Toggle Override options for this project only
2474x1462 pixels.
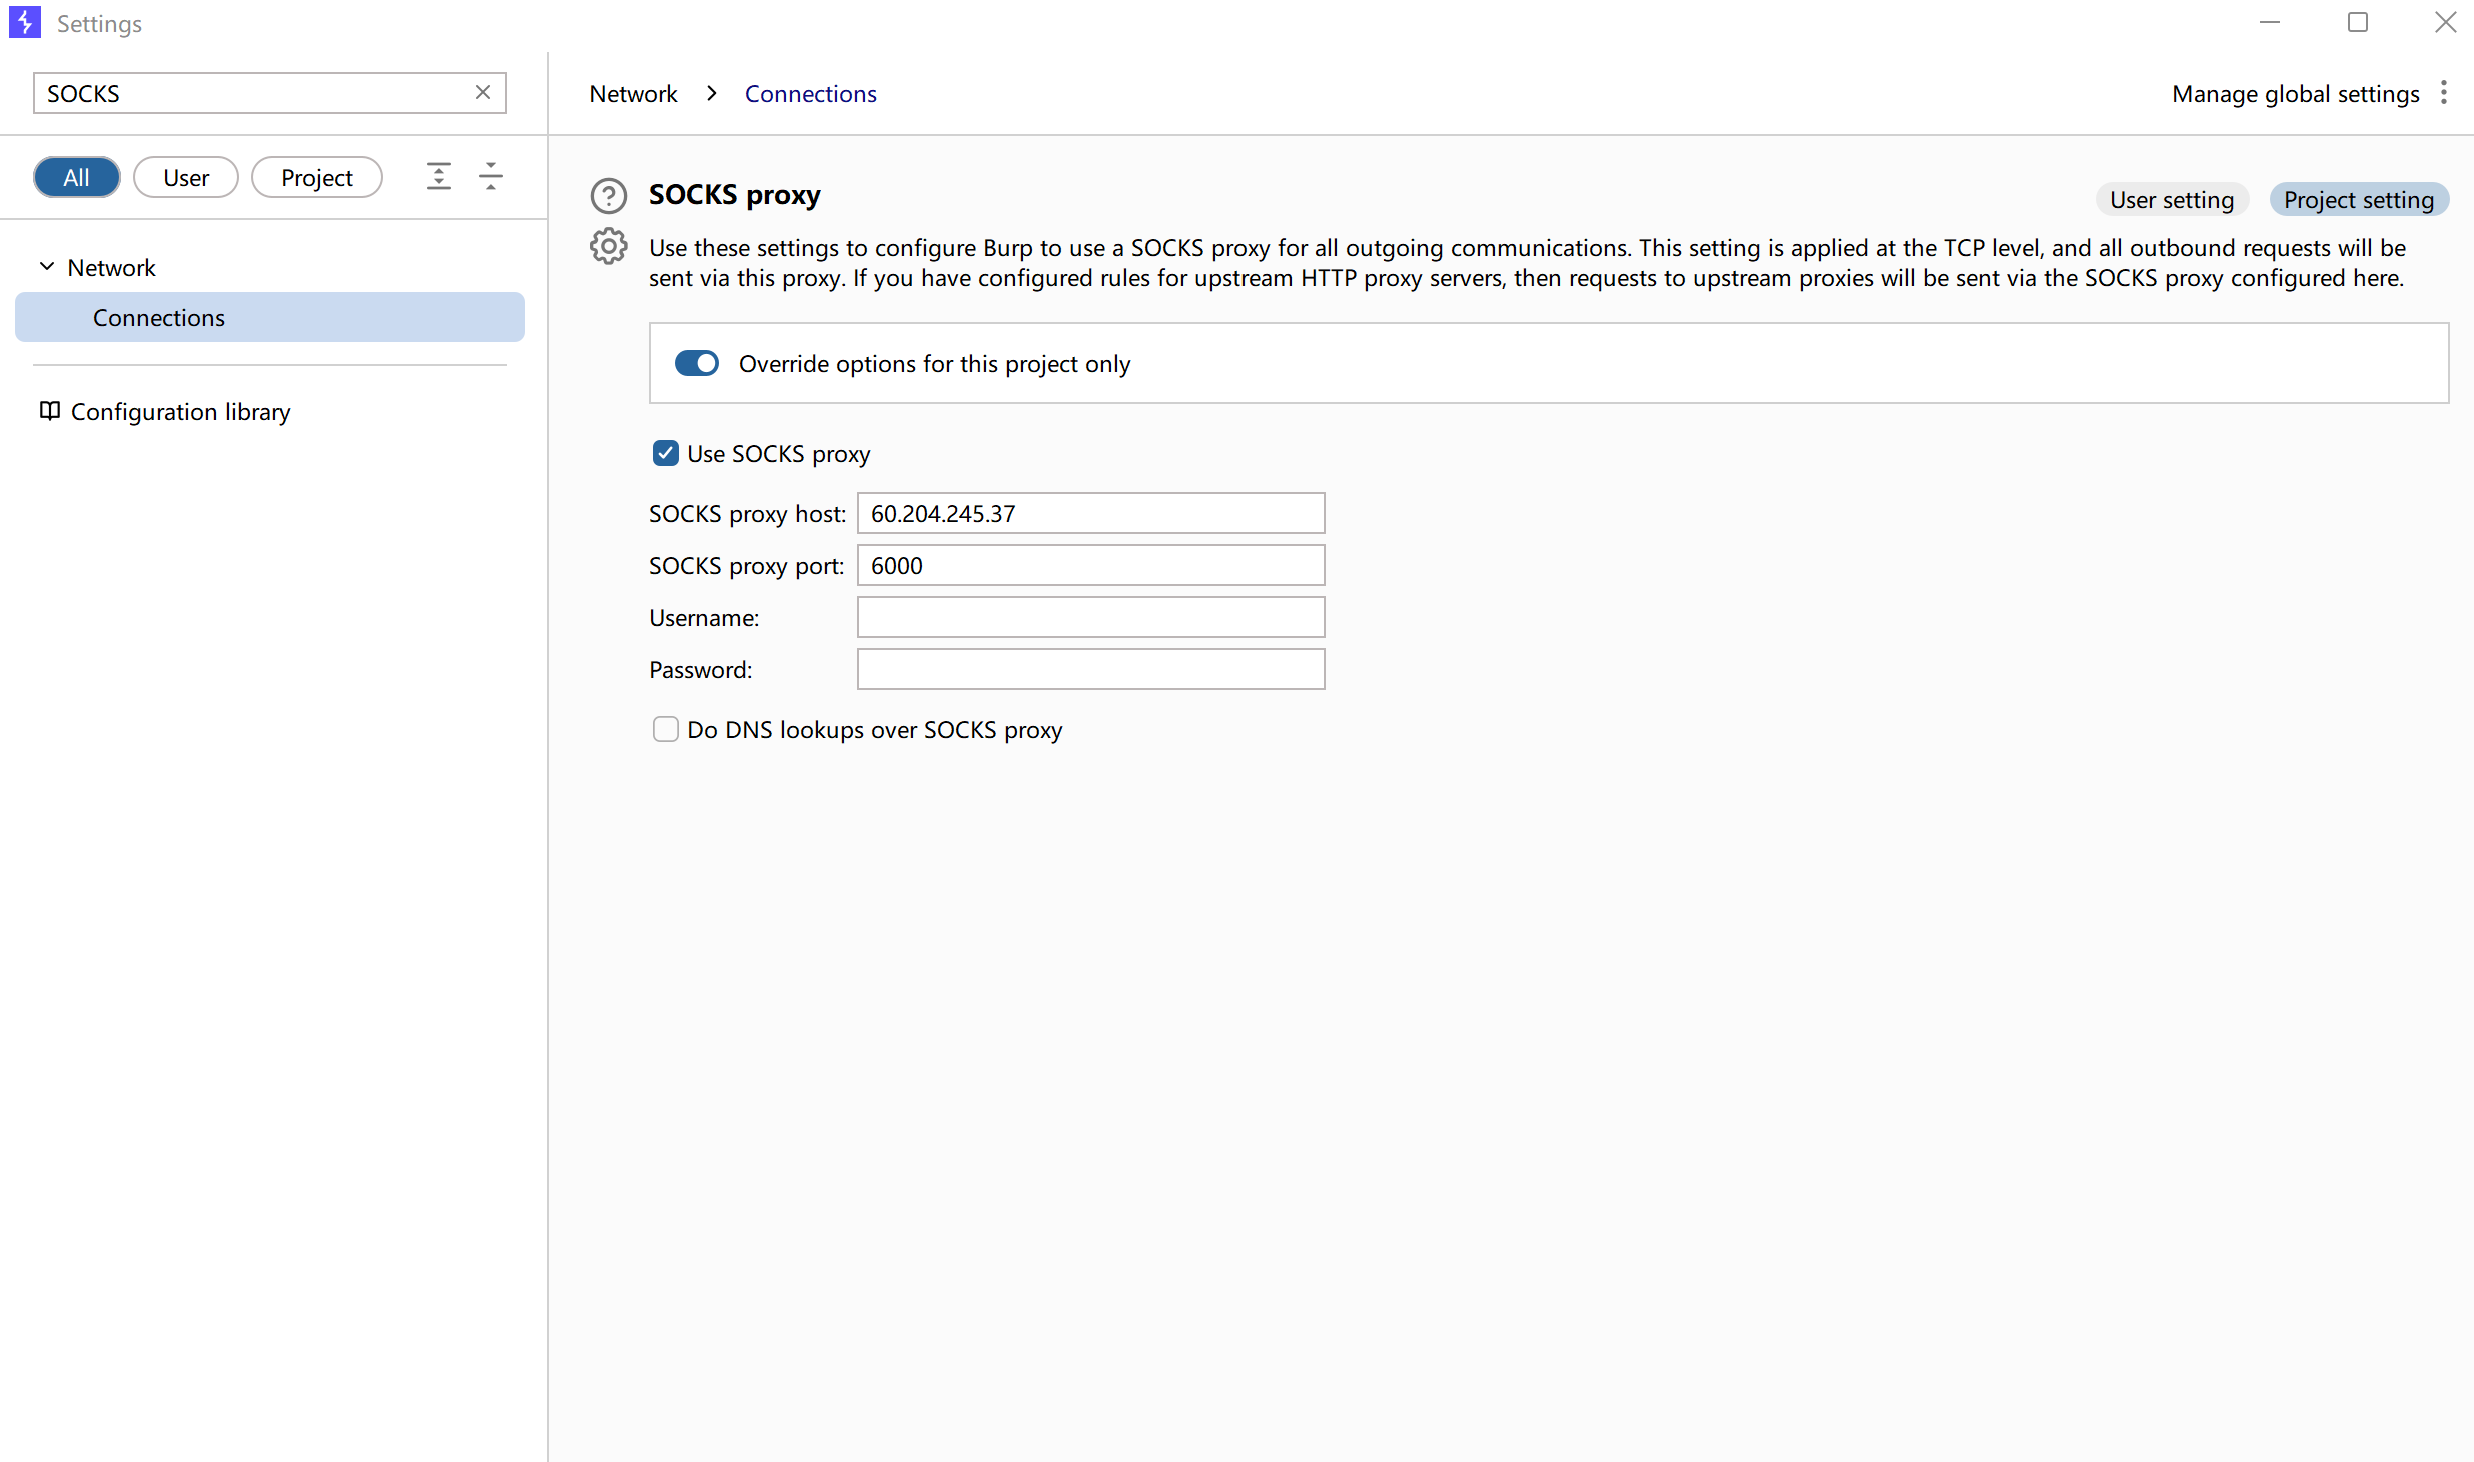point(696,363)
